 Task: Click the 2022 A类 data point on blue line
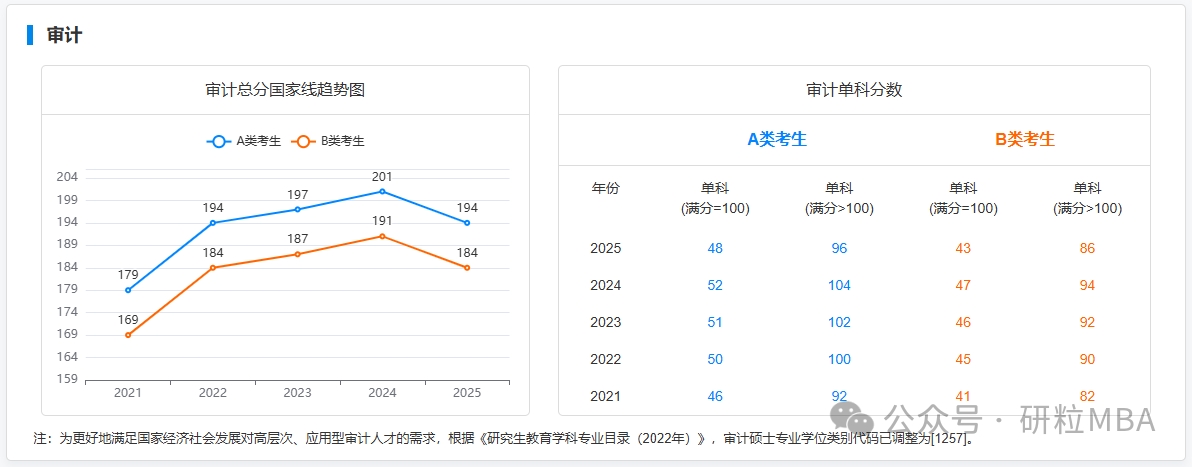pos(213,223)
